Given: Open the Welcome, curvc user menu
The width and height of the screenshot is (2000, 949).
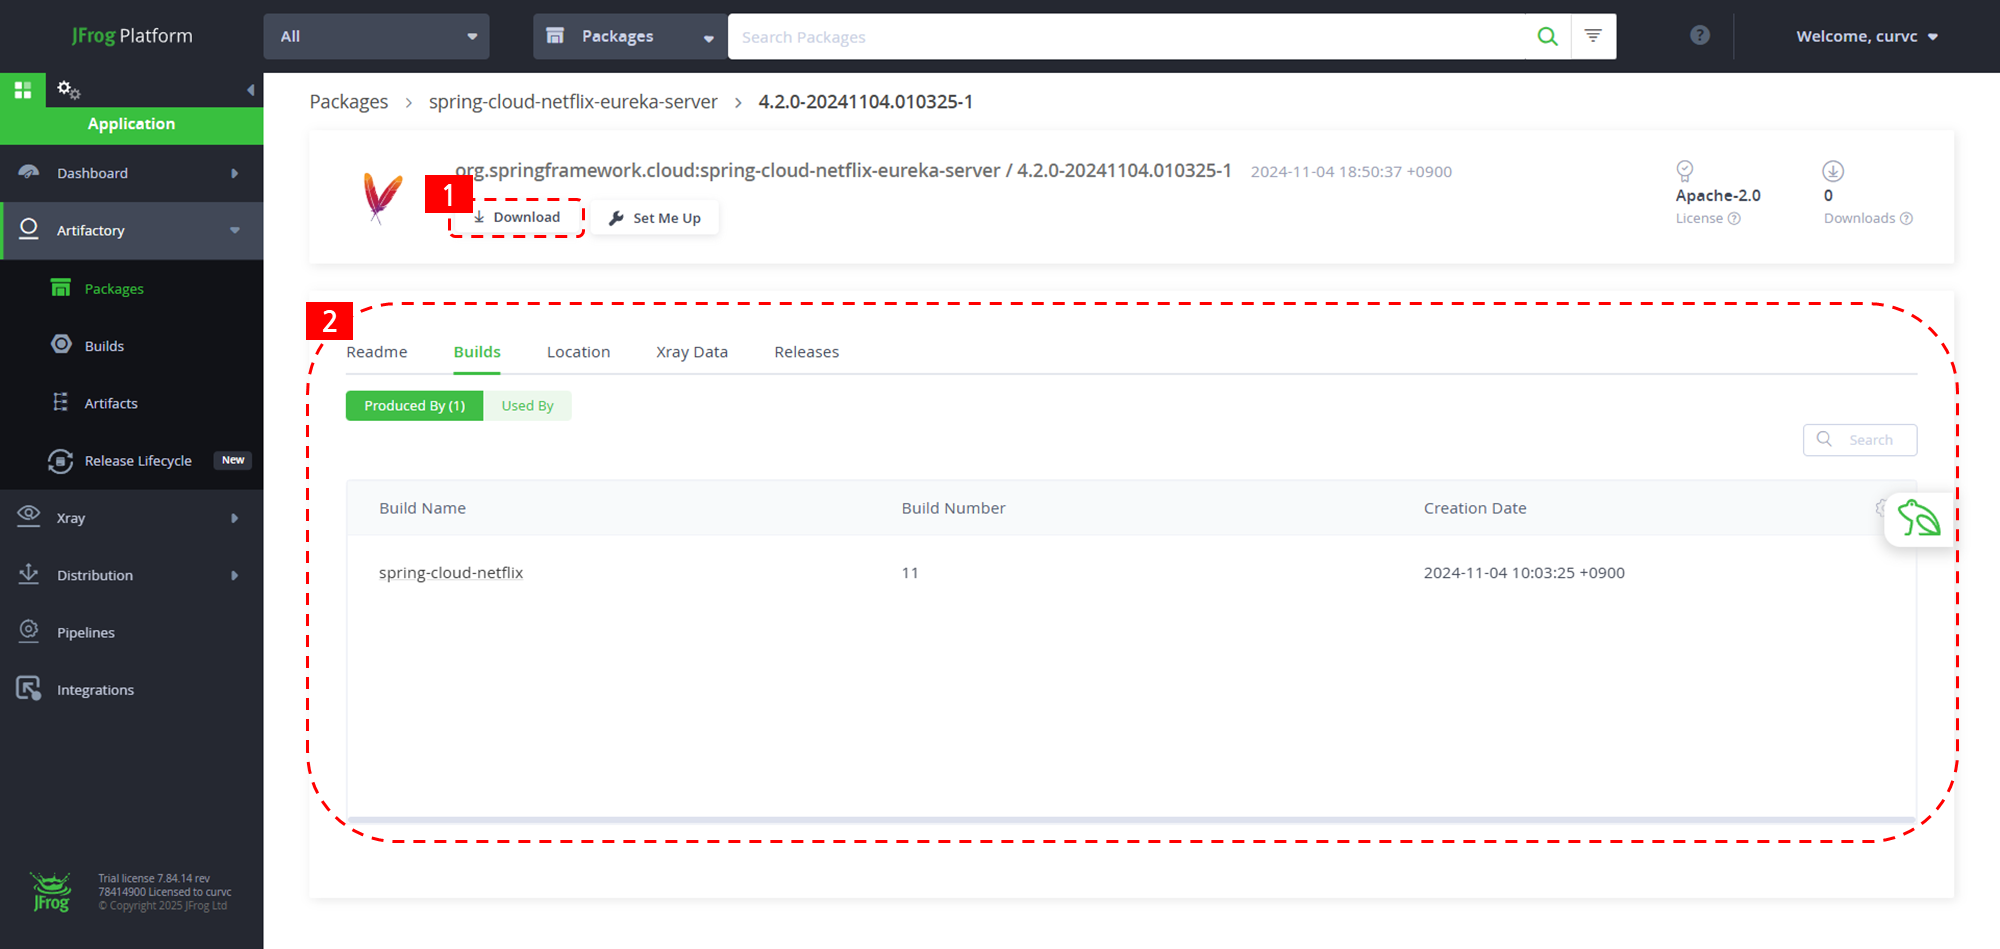Looking at the screenshot, I should coord(1866,36).
